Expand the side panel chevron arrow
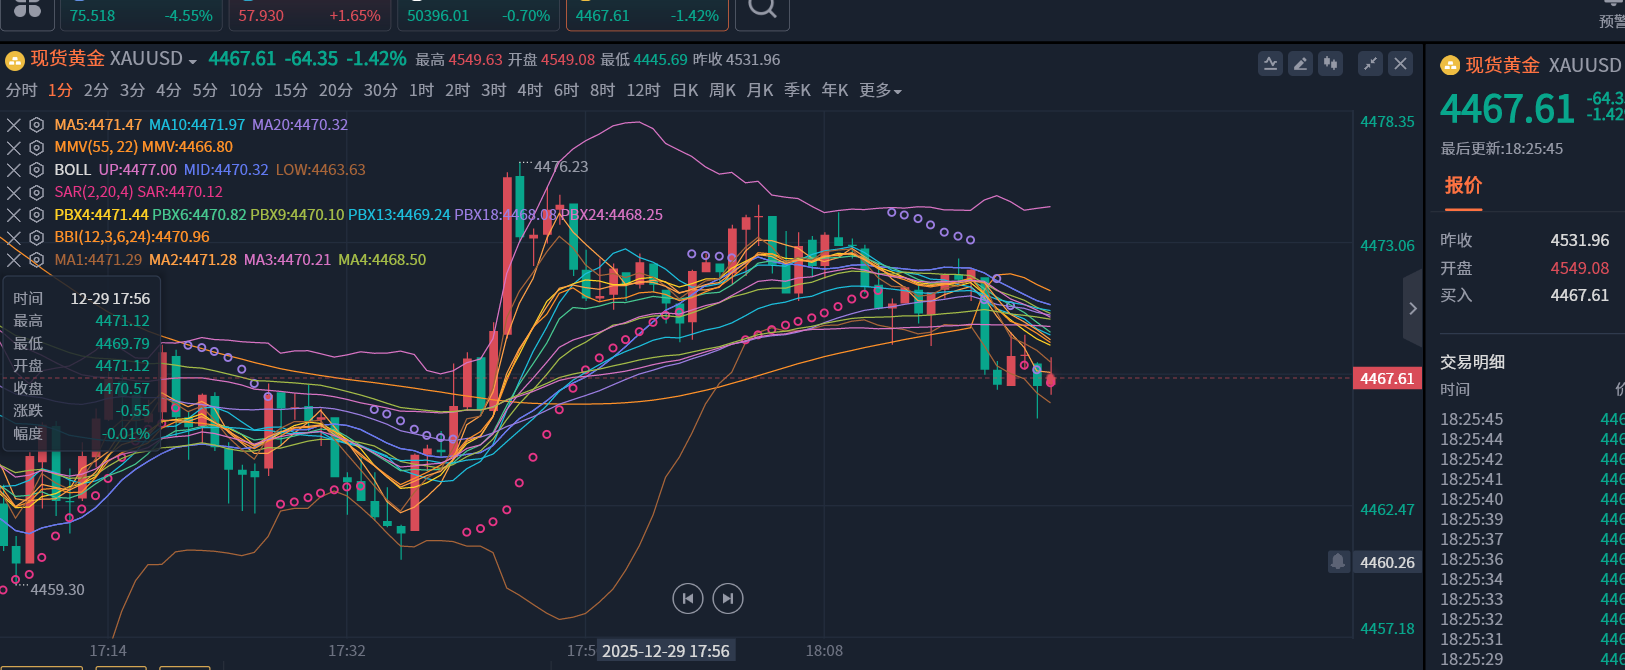The image size is (1625, 670). tap(1412, 309)
